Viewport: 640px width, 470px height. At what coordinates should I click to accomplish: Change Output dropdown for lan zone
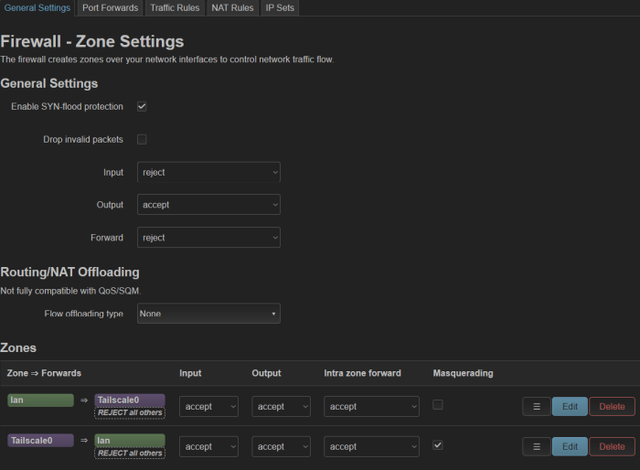tap(281, 406)
